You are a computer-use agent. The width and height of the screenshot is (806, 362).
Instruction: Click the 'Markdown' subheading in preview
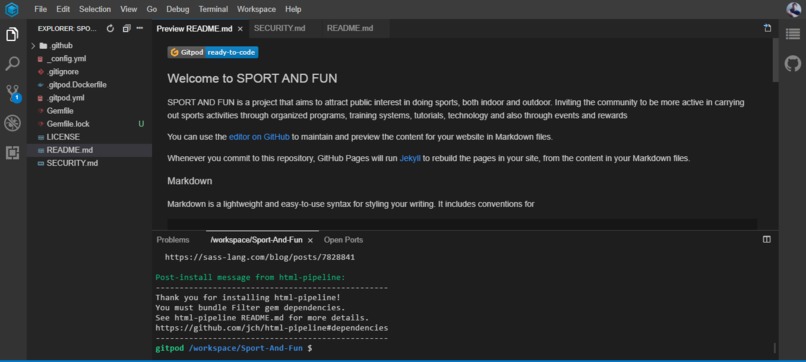[x=190, y=181]
